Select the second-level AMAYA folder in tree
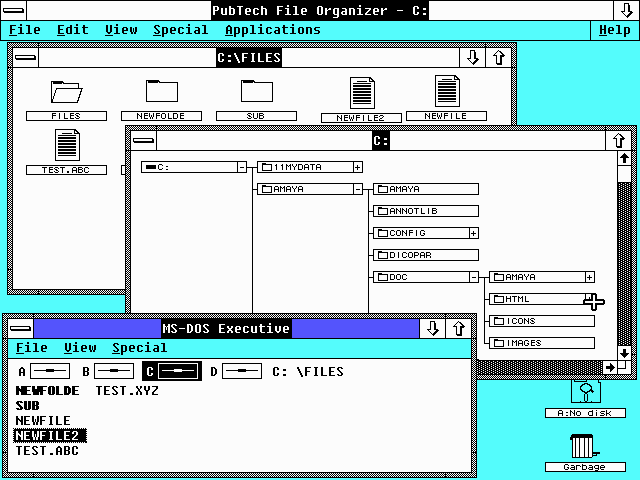The width and height of the screenshot is (640, 480). pos(426,189)
